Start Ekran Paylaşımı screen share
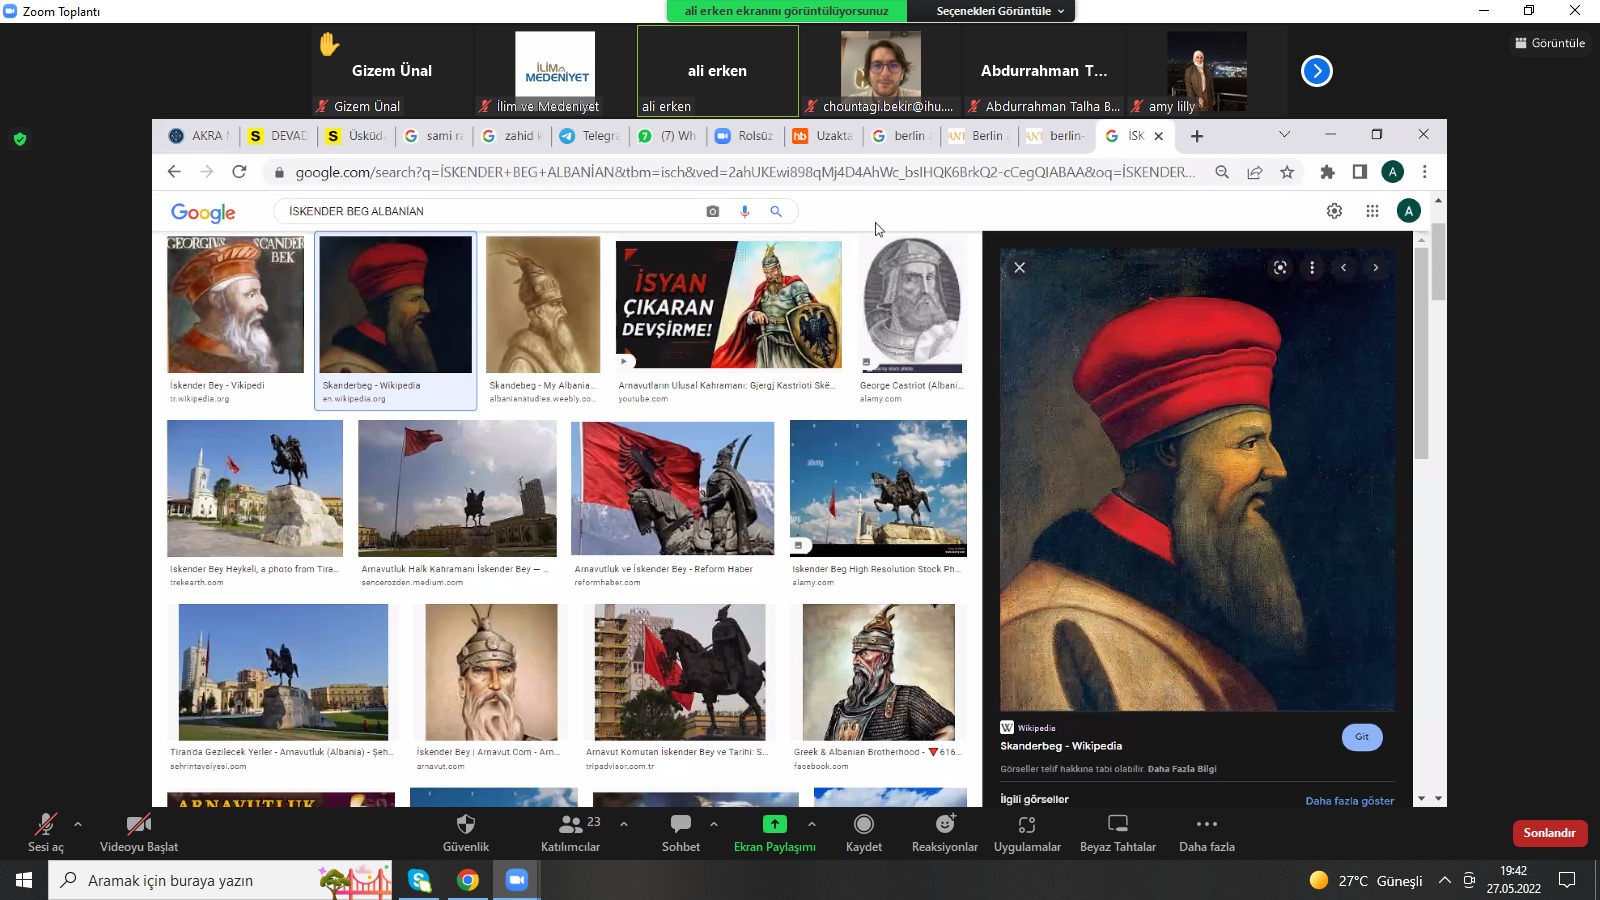1600x900 pixels. point(775,833)
